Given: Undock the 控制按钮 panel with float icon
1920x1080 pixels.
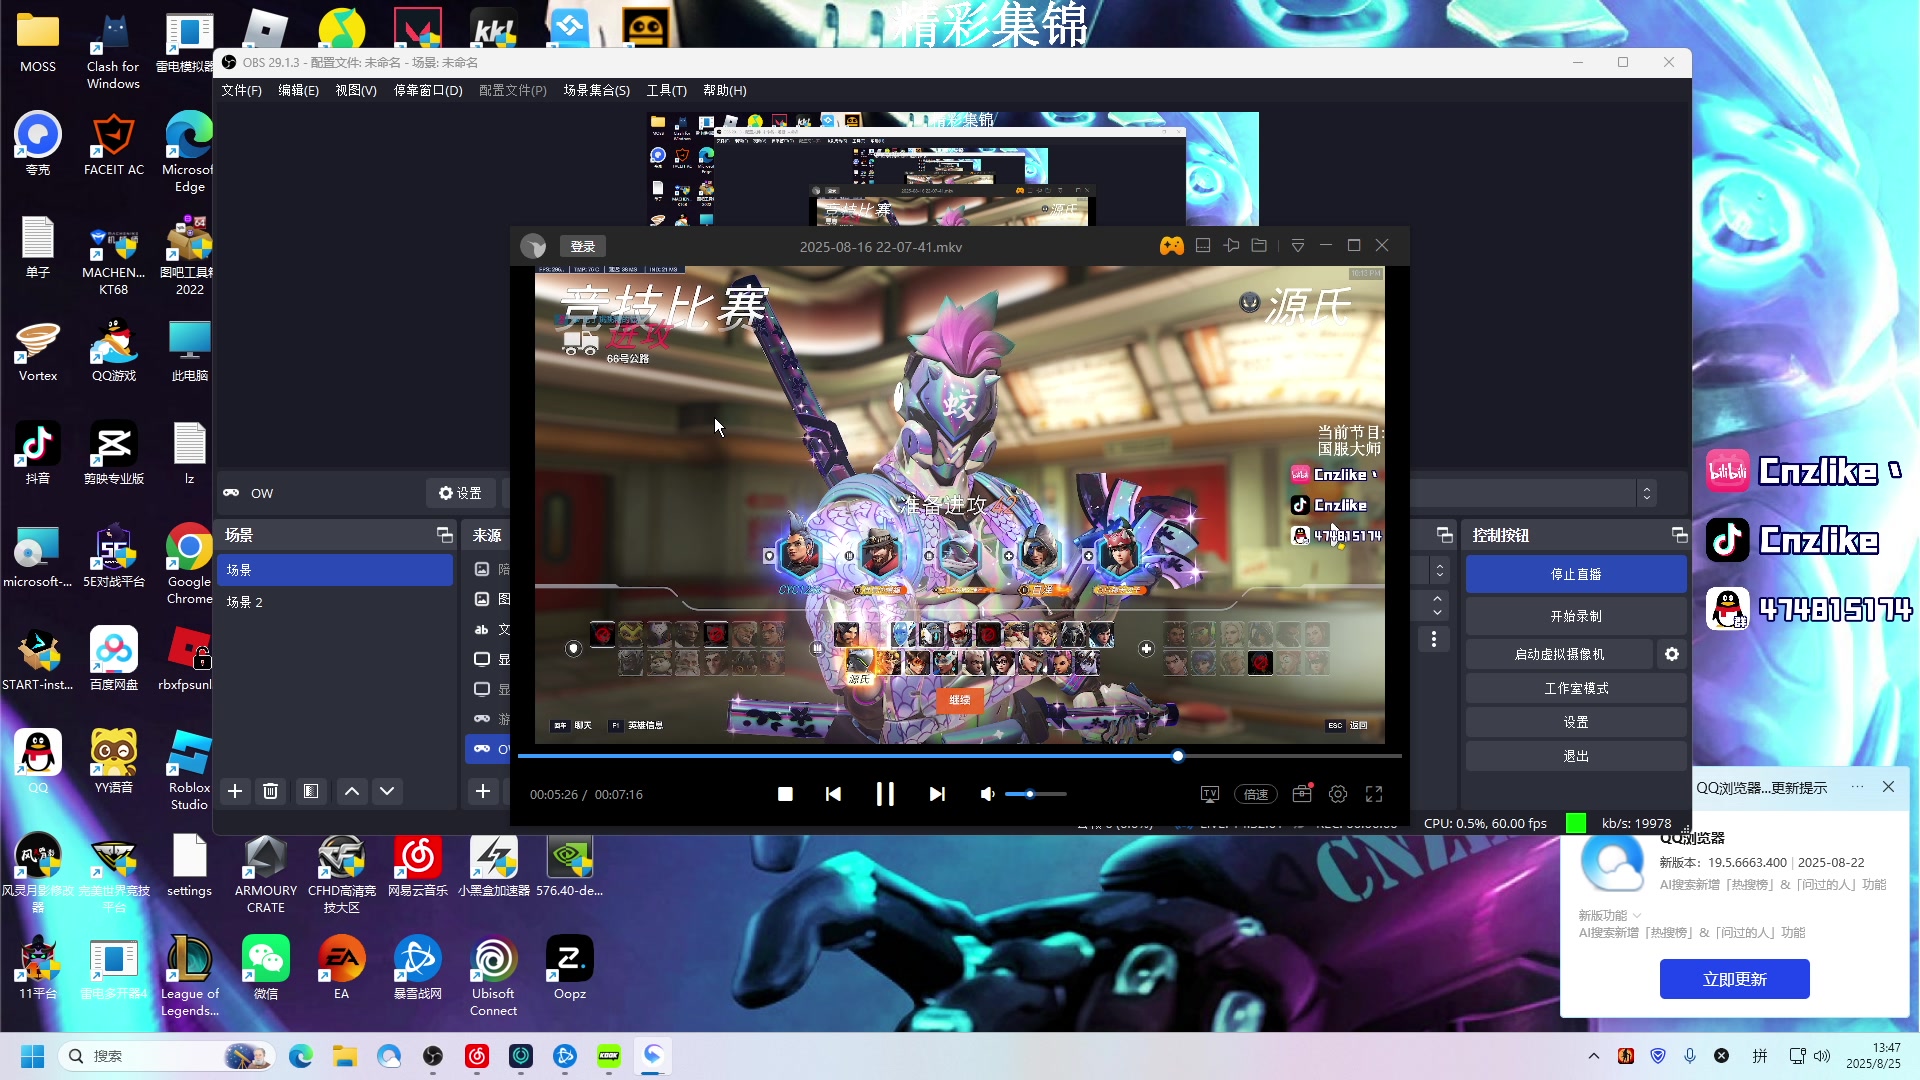Looking at the screenshot, I should point(1679,535).
